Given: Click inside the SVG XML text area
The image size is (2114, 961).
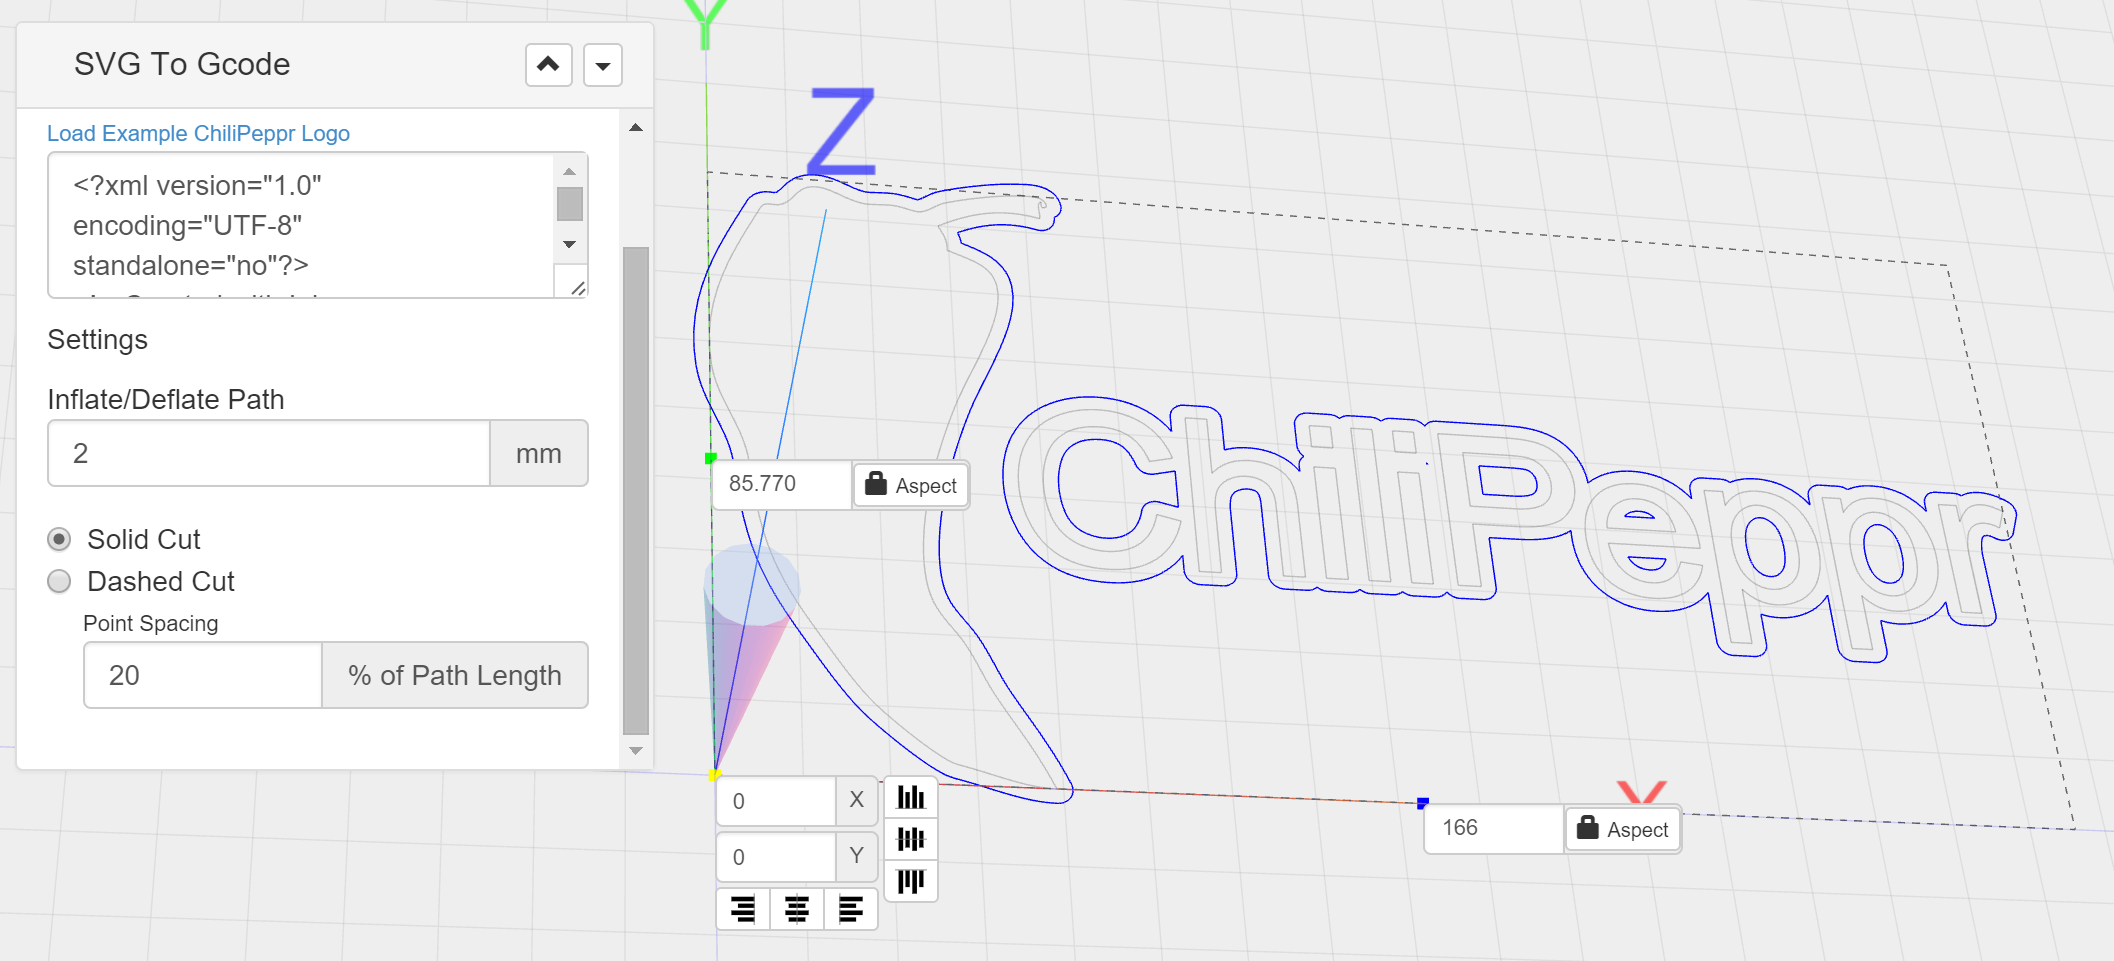Looking at the screenshot, I should 300,225.
